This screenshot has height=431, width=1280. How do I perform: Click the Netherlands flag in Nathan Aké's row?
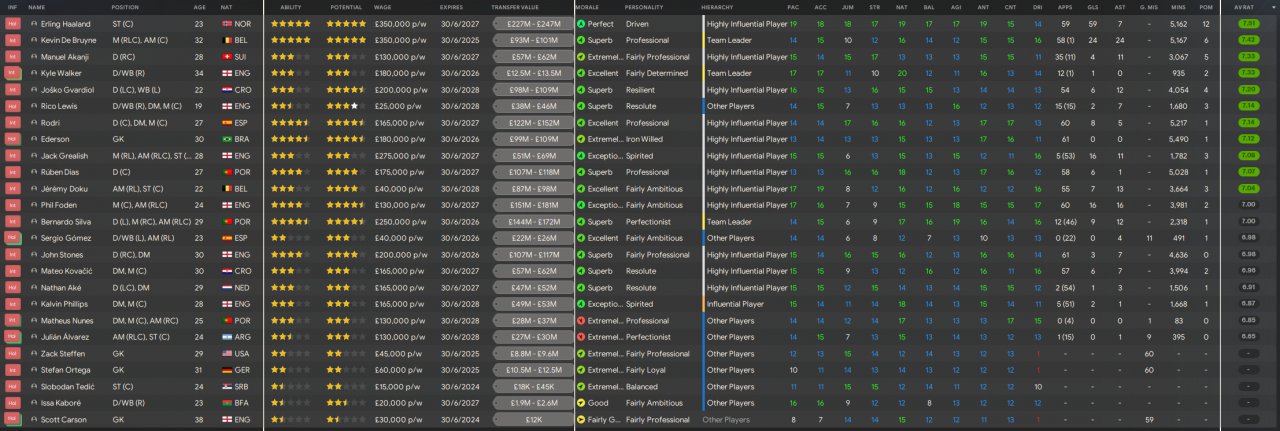[226, 288]
